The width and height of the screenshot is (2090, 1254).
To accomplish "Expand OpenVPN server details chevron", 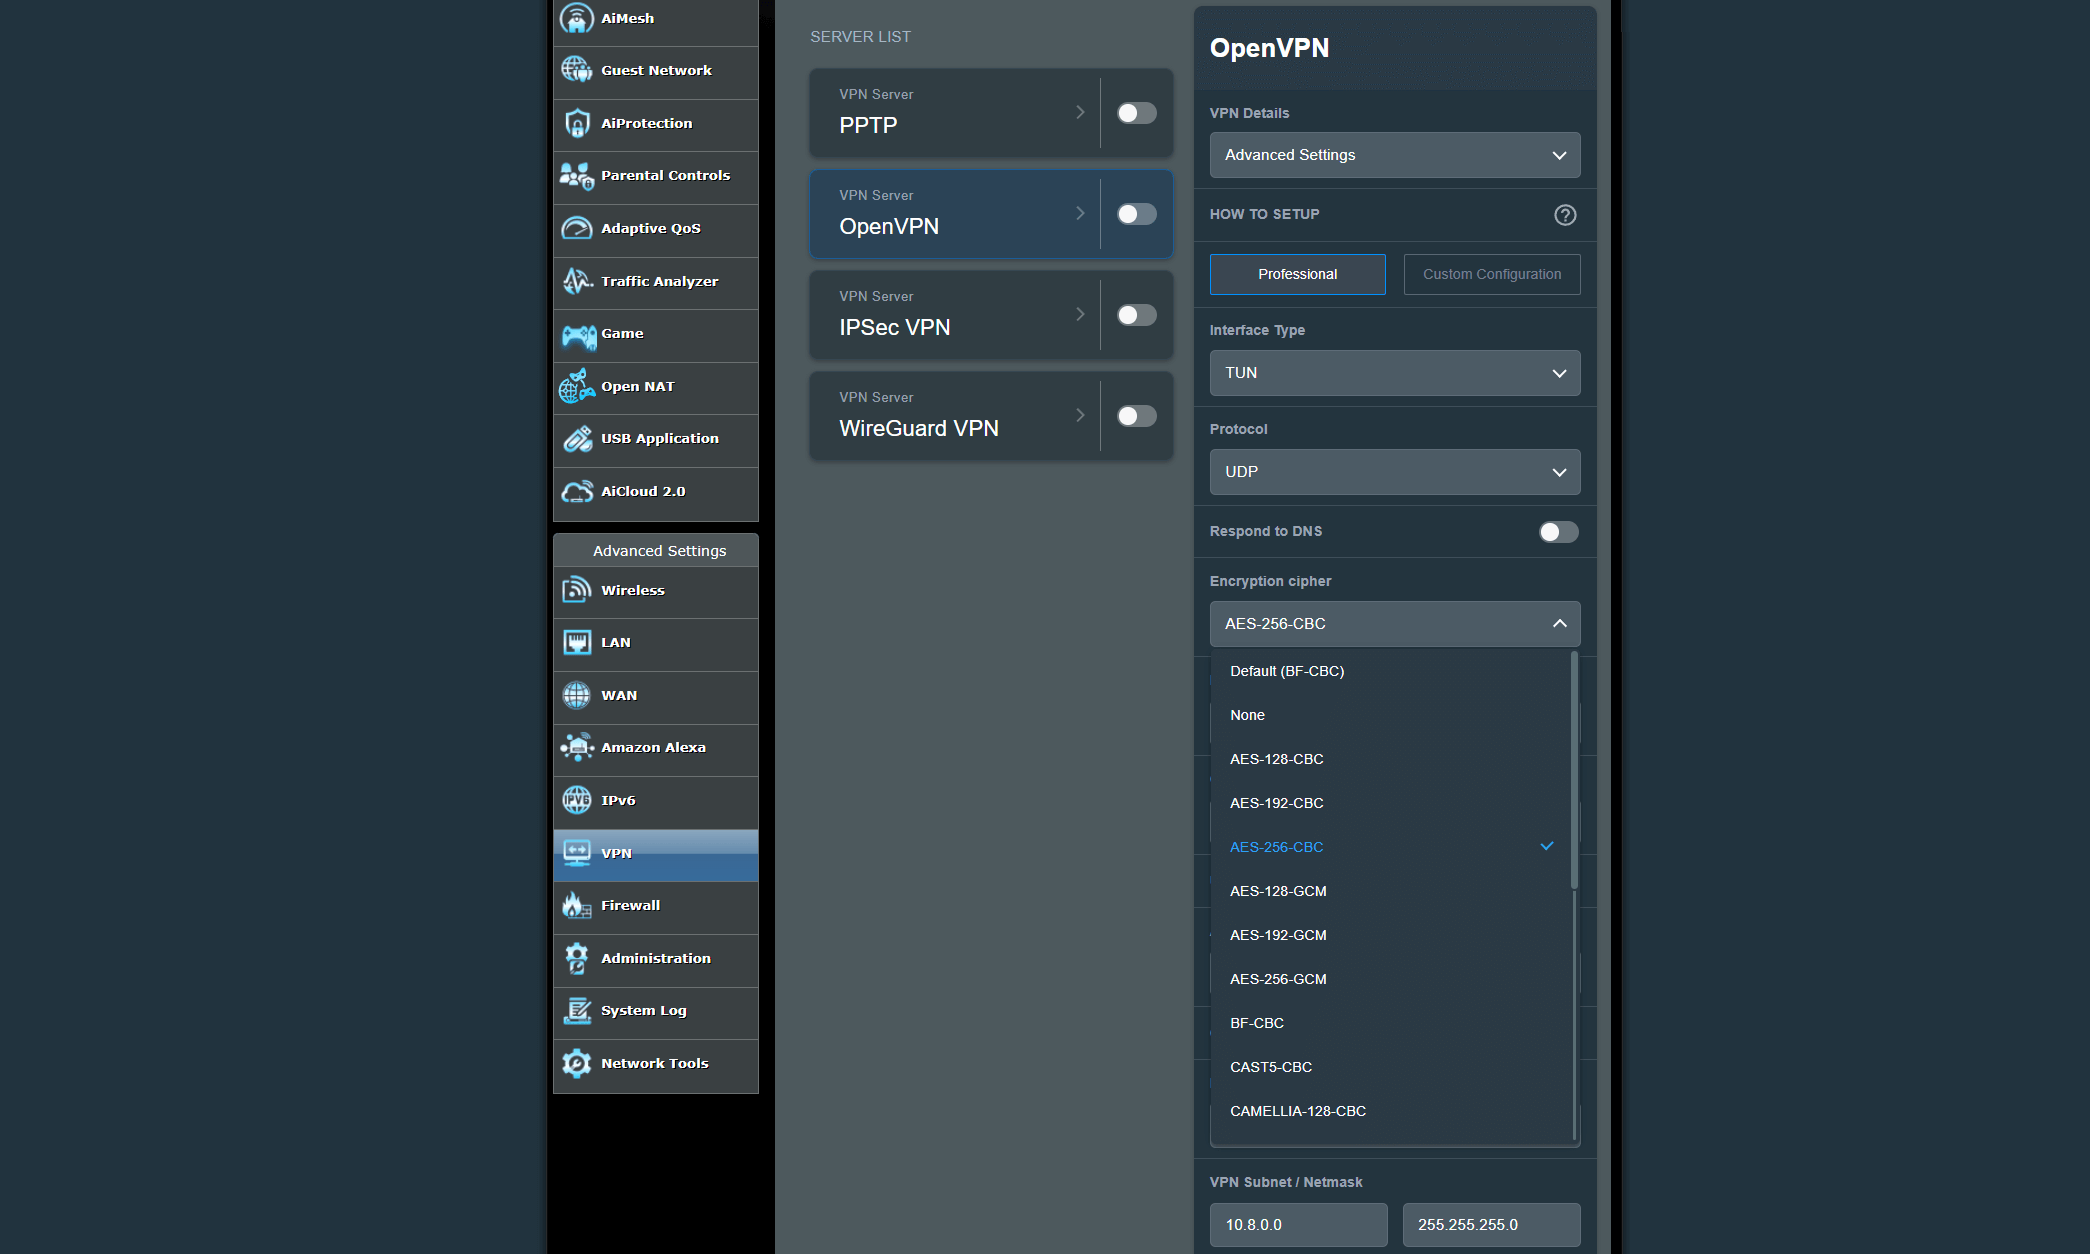I will pyautogui.click(x=1080, y=213).
